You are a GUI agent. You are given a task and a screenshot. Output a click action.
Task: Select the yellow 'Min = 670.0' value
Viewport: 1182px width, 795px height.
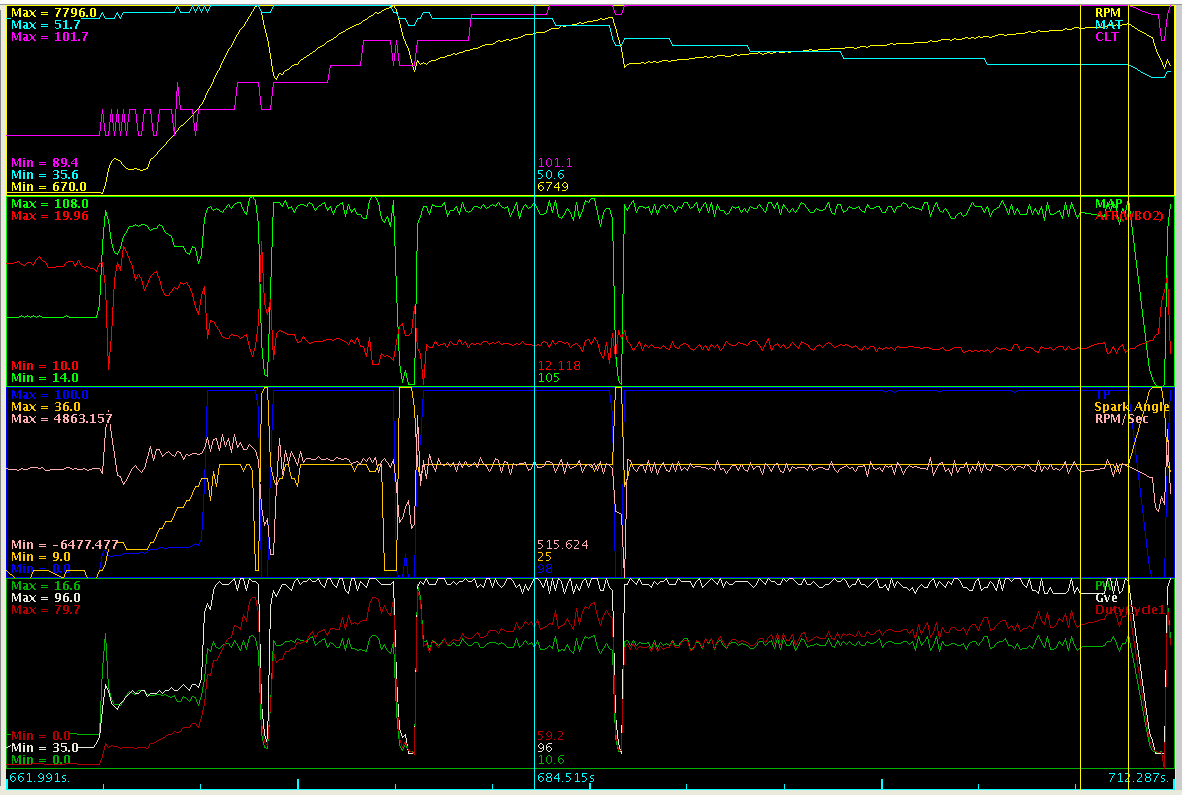[x=48, y=187]
